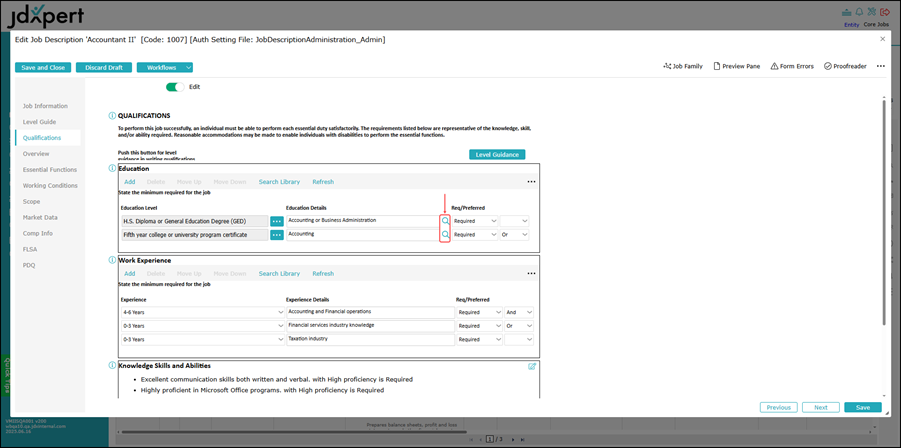901x448 pixels.
Task: Click the Next button
Action: click(821, 407)
